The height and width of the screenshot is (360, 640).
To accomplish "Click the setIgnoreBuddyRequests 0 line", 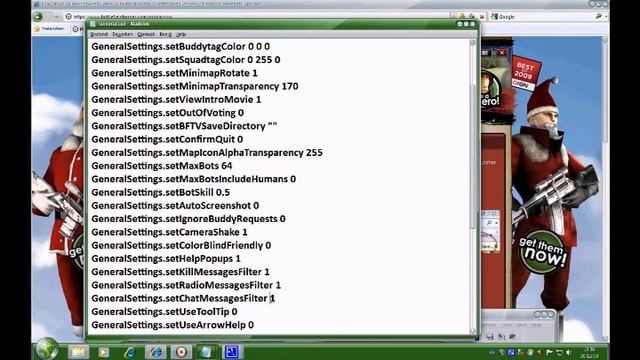I will click(x=189, y=219).
